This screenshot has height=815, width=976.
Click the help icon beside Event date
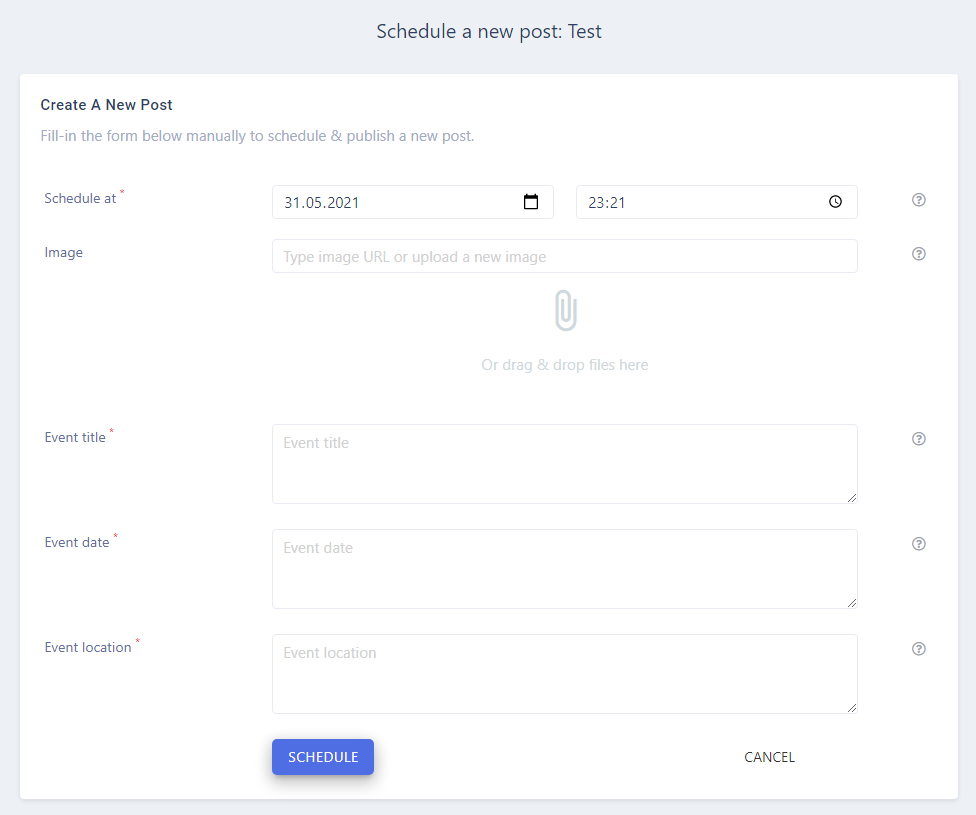919,544
